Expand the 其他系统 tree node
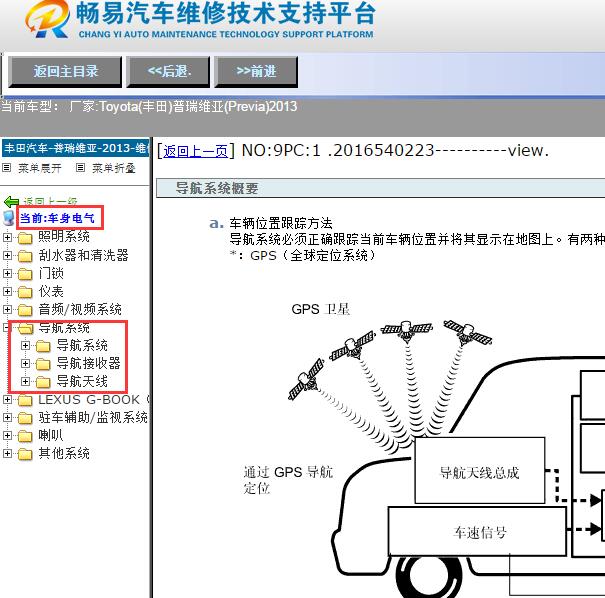This screenshot has height=598, width=605. (x=7, y=454)
